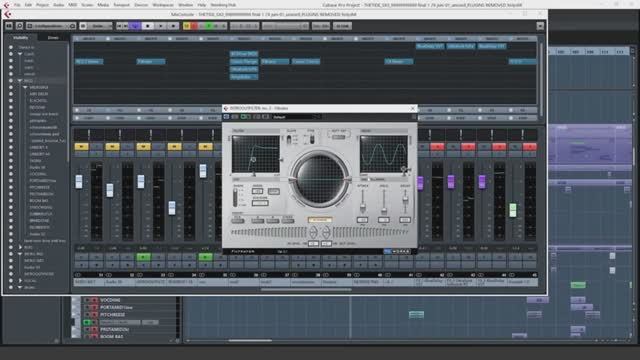The width and height of the screenshot is (640, 360).
Task: Unsolo channel 42 using its red S button
Action: (x=437, y=146)
